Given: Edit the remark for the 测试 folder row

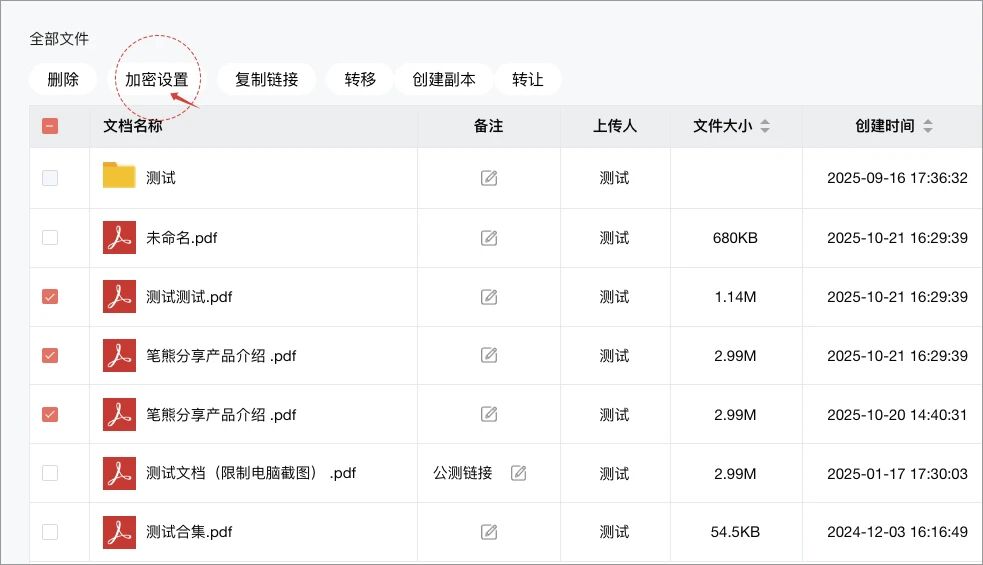Looking at the screenshot, I should point(489,178).
